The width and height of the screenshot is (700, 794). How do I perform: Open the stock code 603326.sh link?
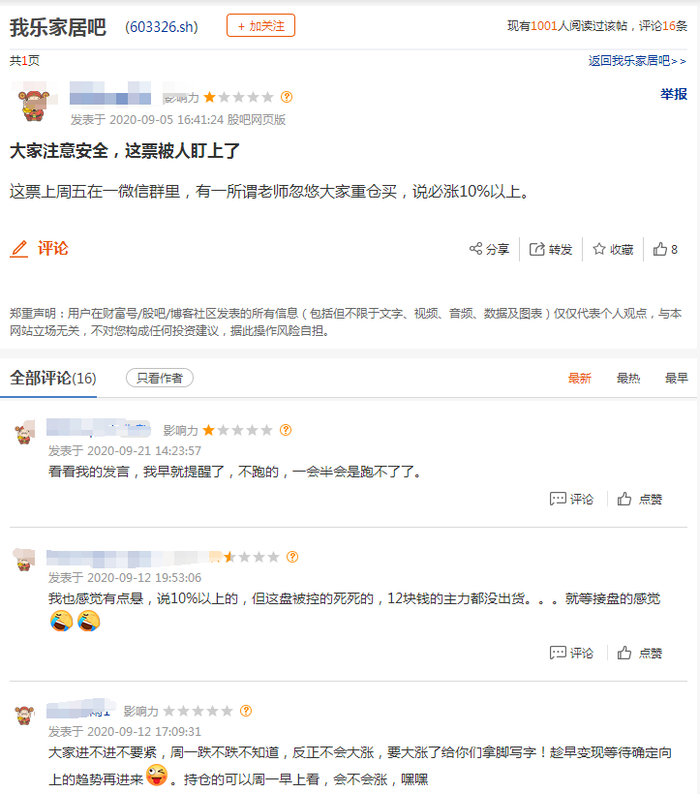click(162, 26)
